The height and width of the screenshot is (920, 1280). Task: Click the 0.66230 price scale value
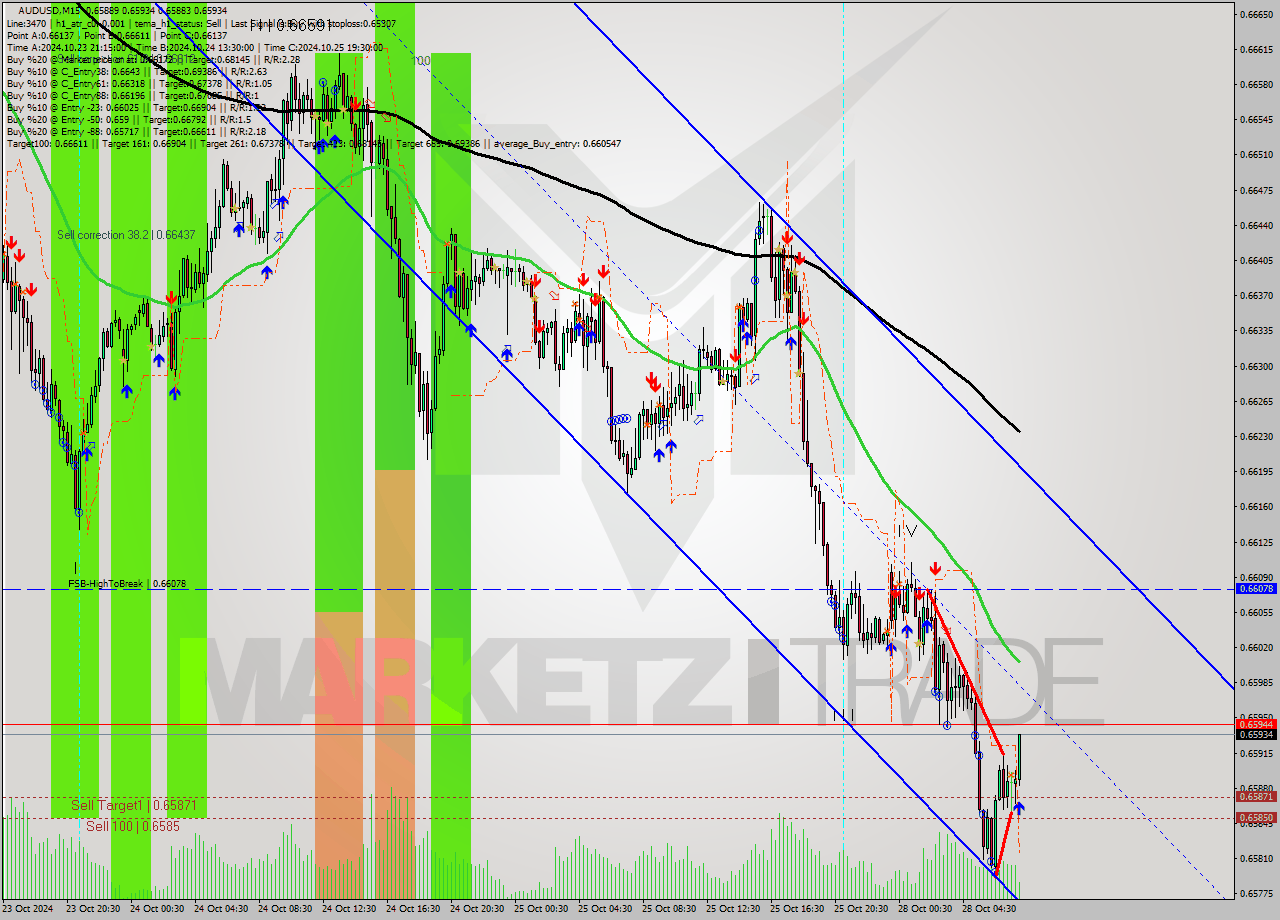[x=1258, y=436]
